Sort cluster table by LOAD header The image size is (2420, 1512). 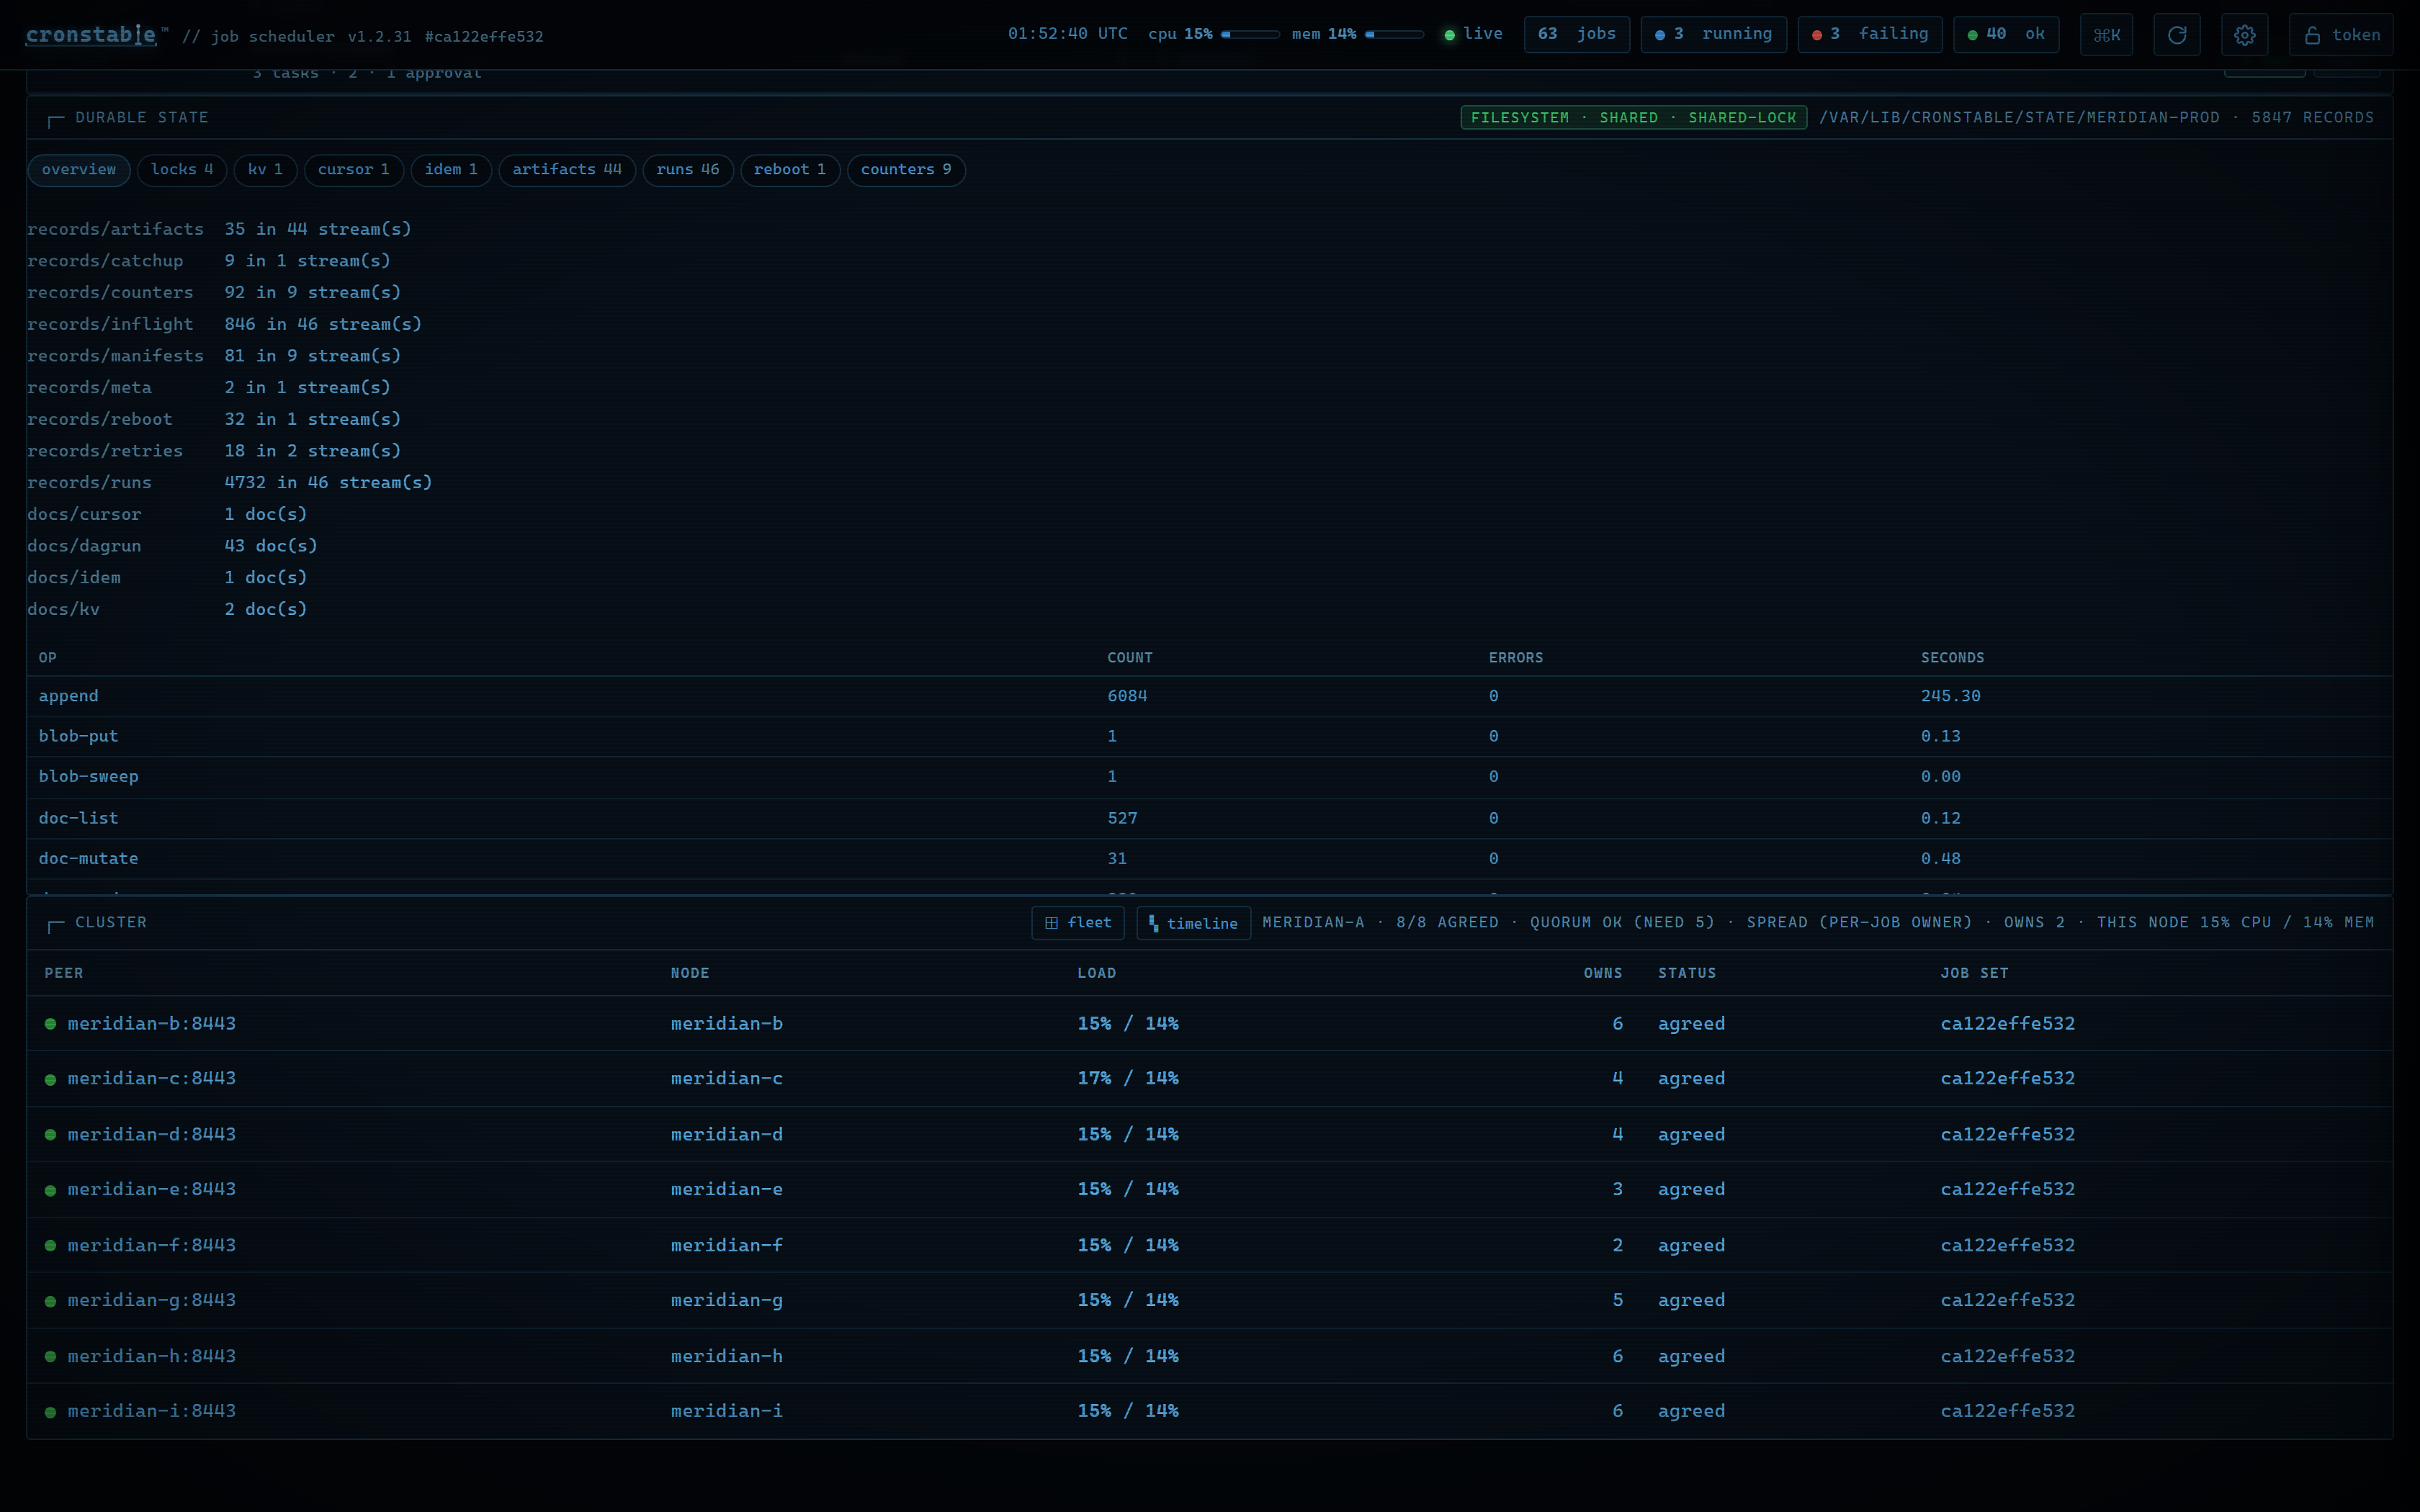1096,973
